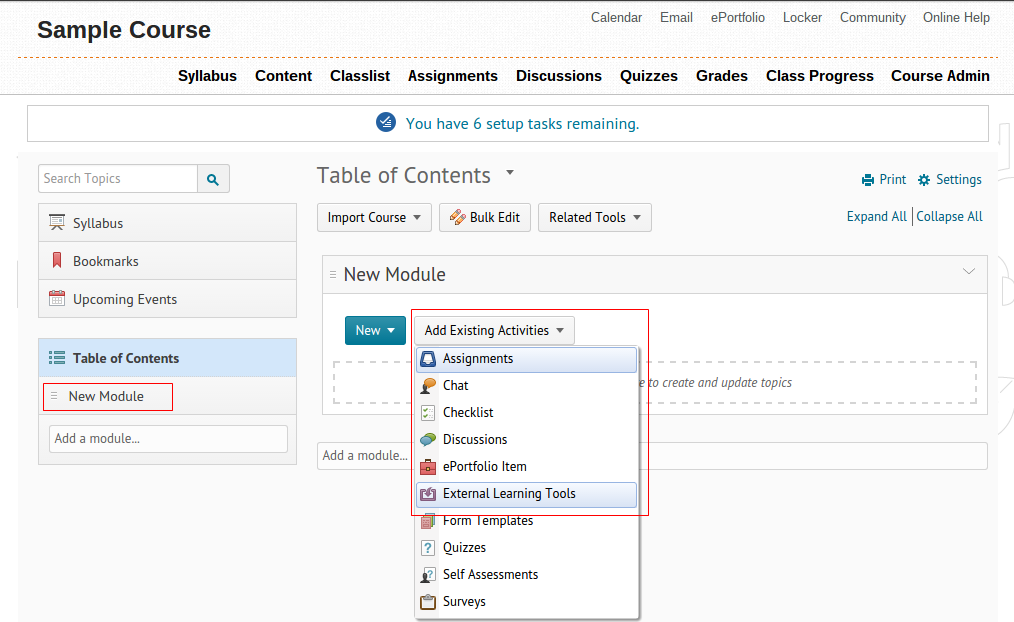
Task: Click the Checklist icon in the menu
Action: pos(428,413)
